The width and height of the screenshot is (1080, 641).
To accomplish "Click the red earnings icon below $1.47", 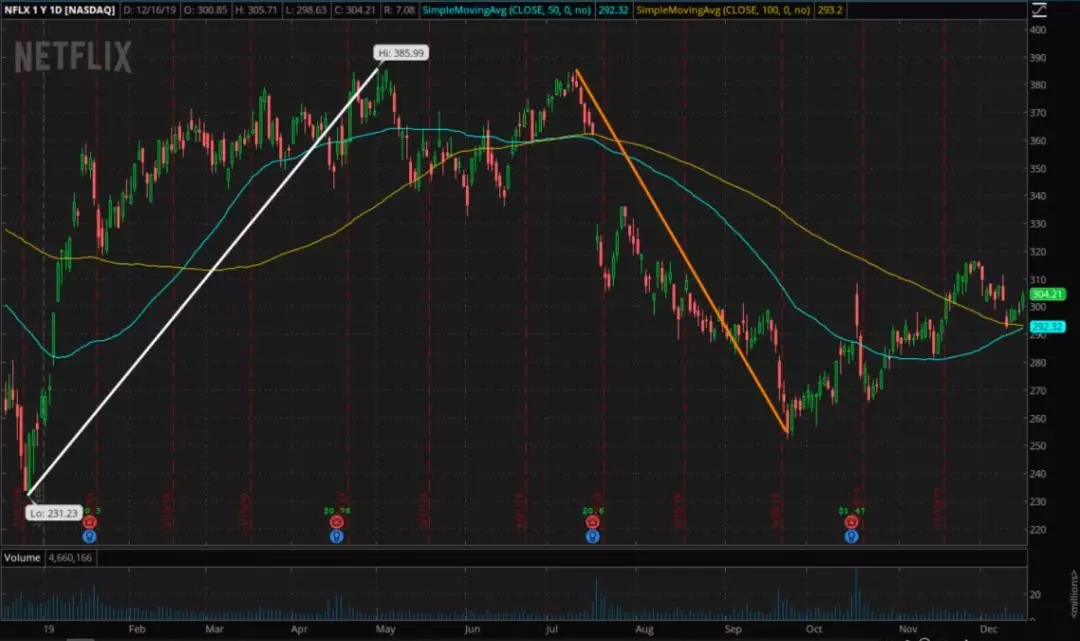I will pos(851,522).
